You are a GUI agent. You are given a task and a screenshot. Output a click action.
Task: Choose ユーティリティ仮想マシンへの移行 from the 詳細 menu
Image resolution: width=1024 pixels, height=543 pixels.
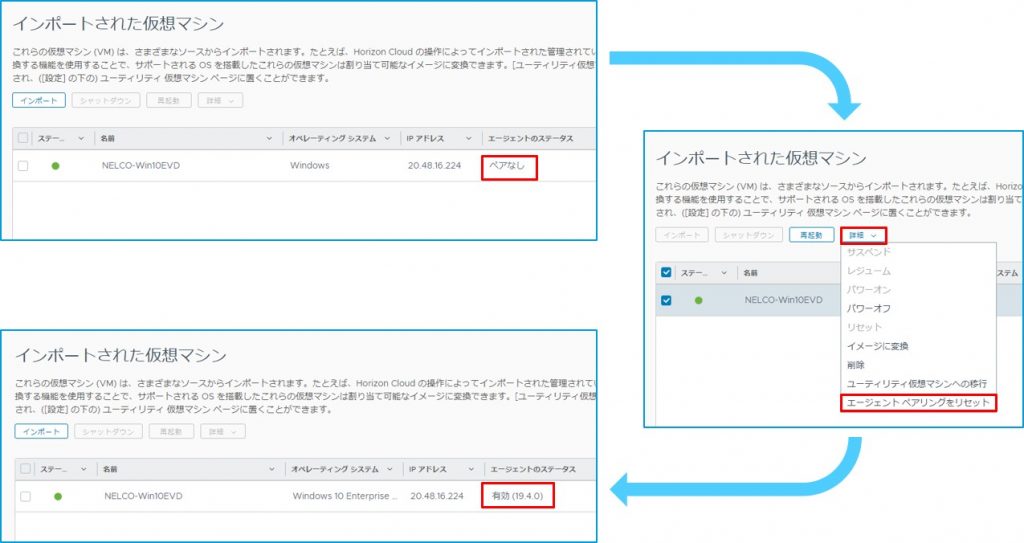pos(917,384)
